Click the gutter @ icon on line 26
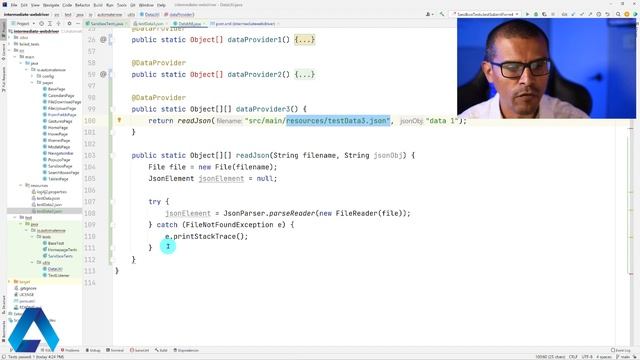Screen dimensions: 640x360 tap(103, 40)
